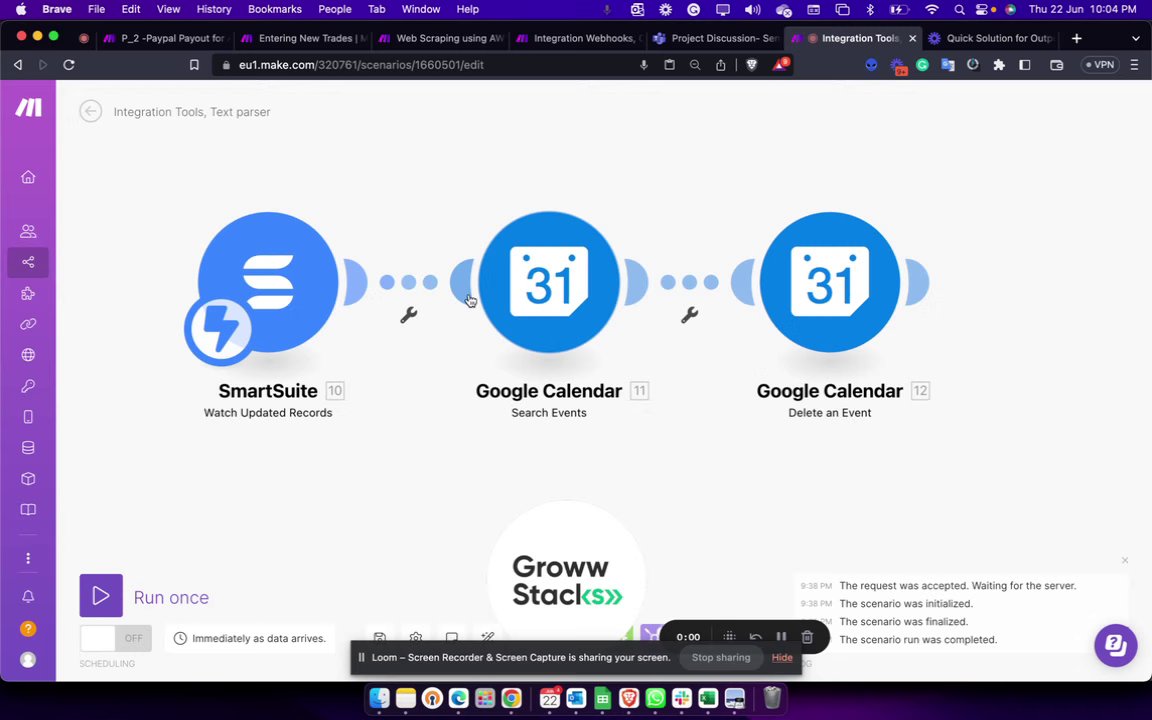The height and width of the screenshot is (720, 1152).
Task: Open the Google Calendar Delete an Event module
Action: tap(829, 282)
